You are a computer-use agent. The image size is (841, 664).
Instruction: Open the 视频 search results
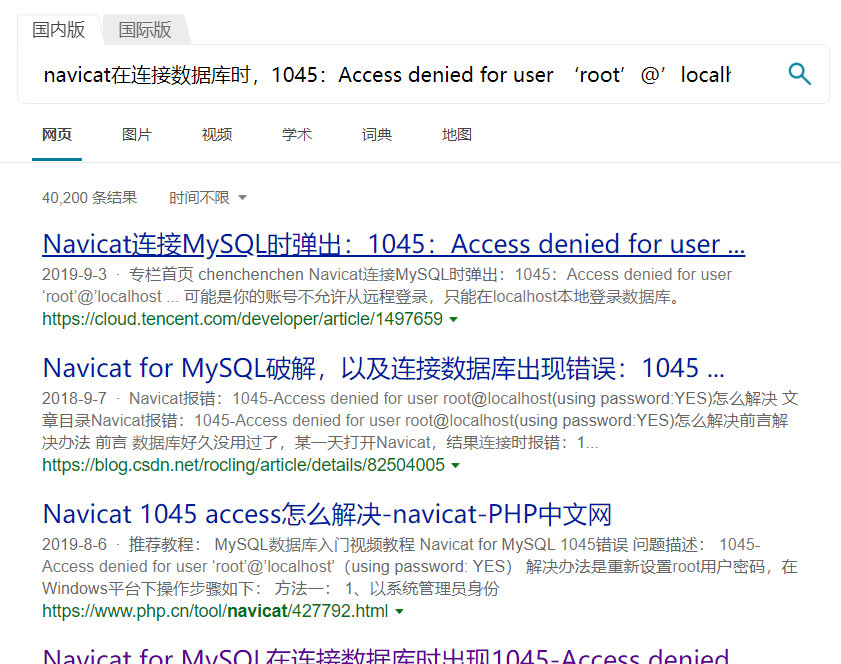pos(217,133)
